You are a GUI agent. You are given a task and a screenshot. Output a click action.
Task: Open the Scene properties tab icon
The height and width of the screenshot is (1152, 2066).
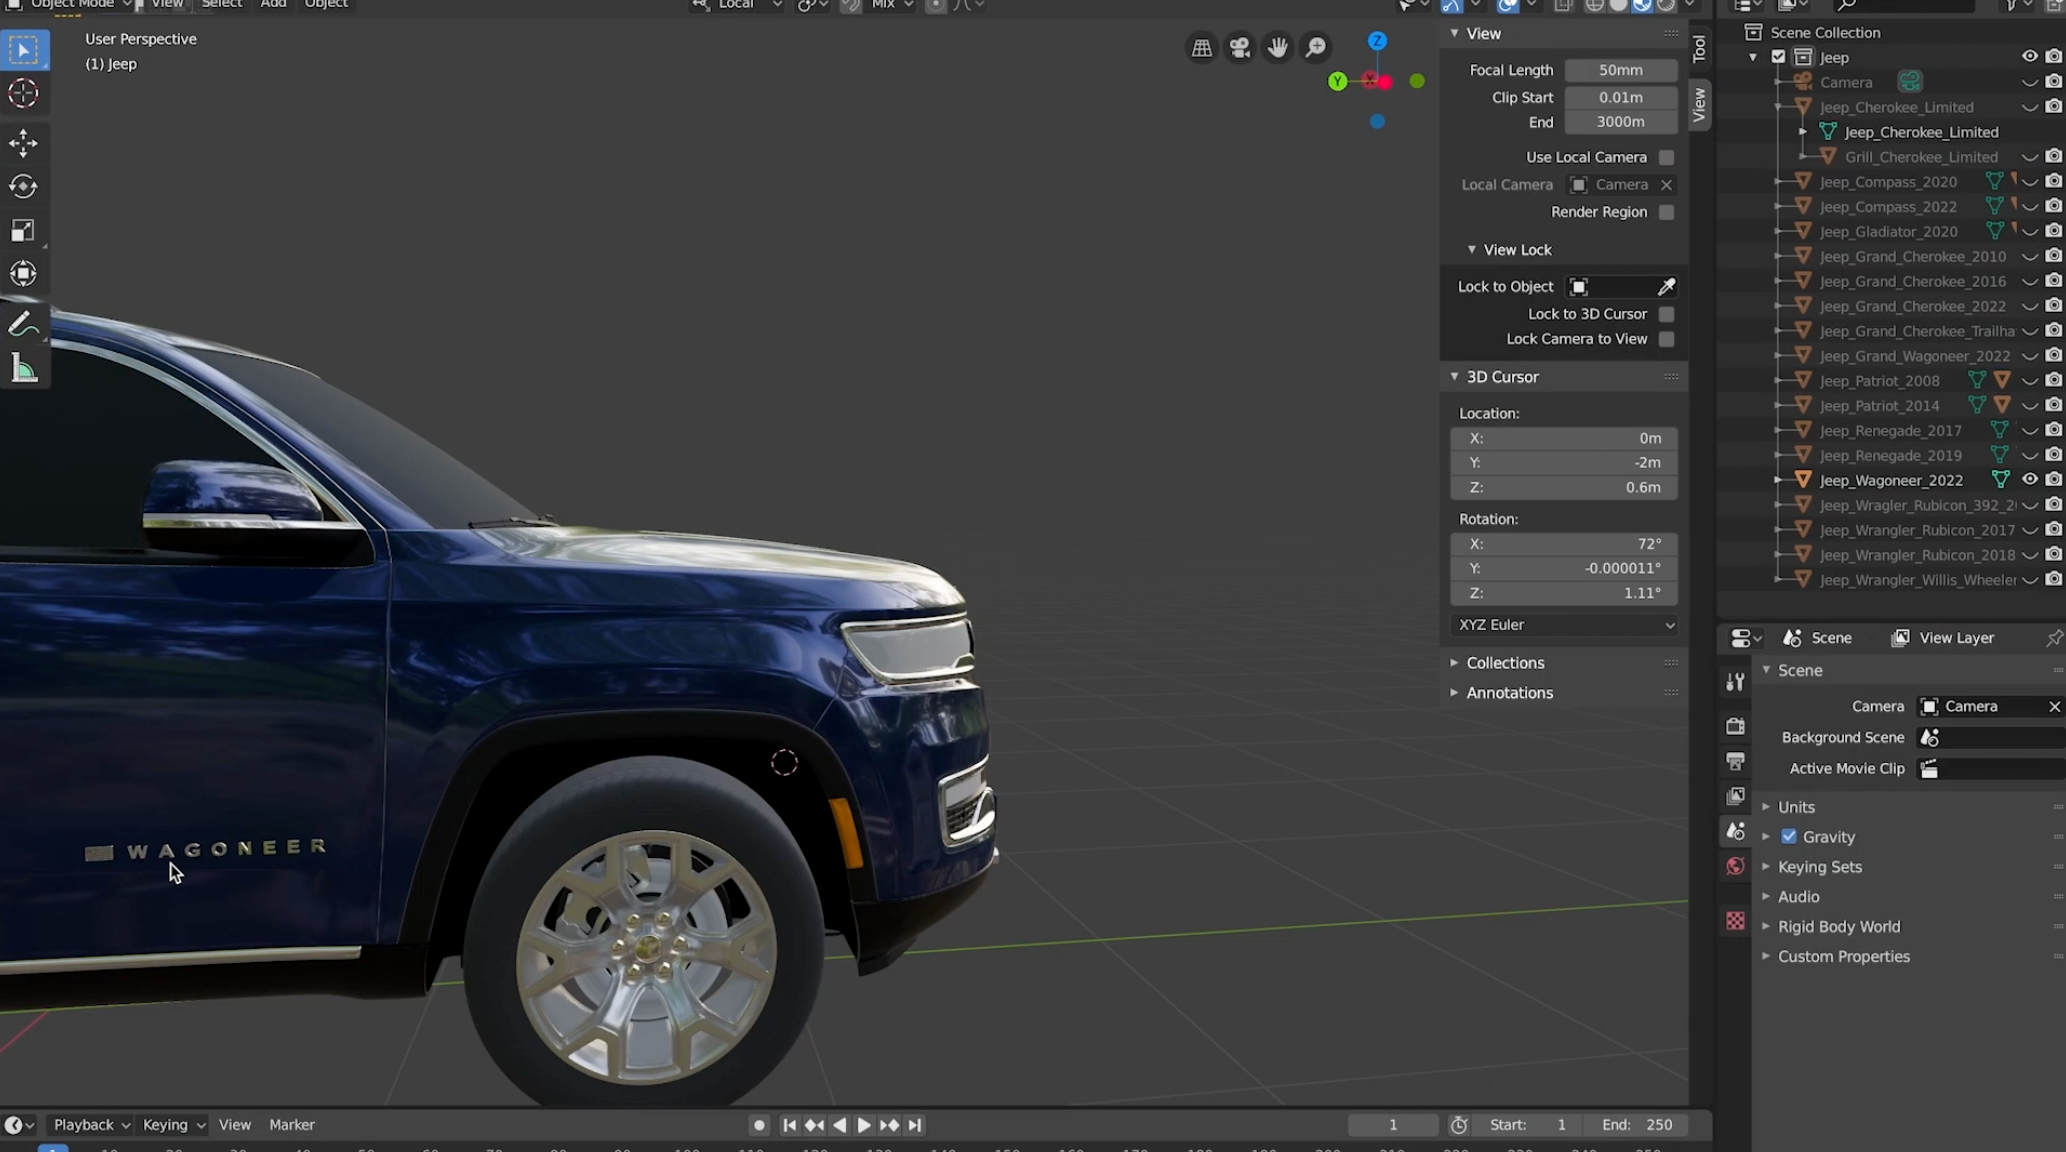(x=1735, y=831)
